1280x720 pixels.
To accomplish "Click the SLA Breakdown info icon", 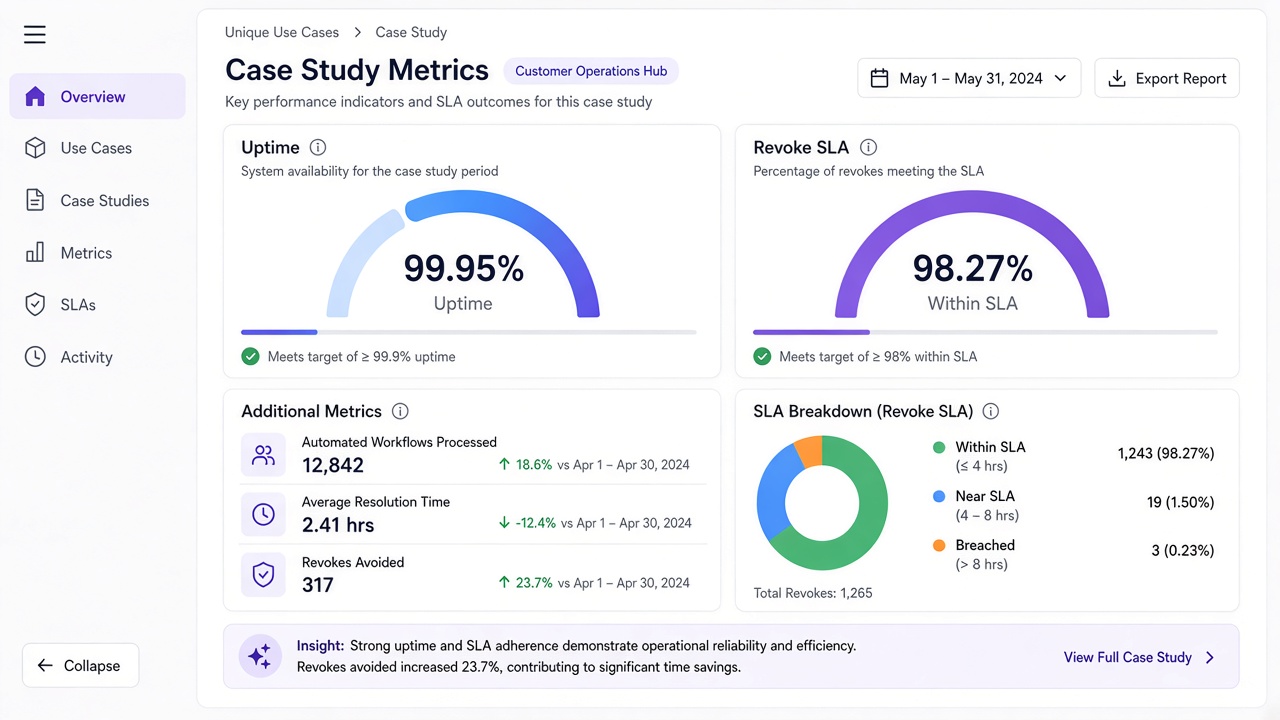I will click(991, 411).
